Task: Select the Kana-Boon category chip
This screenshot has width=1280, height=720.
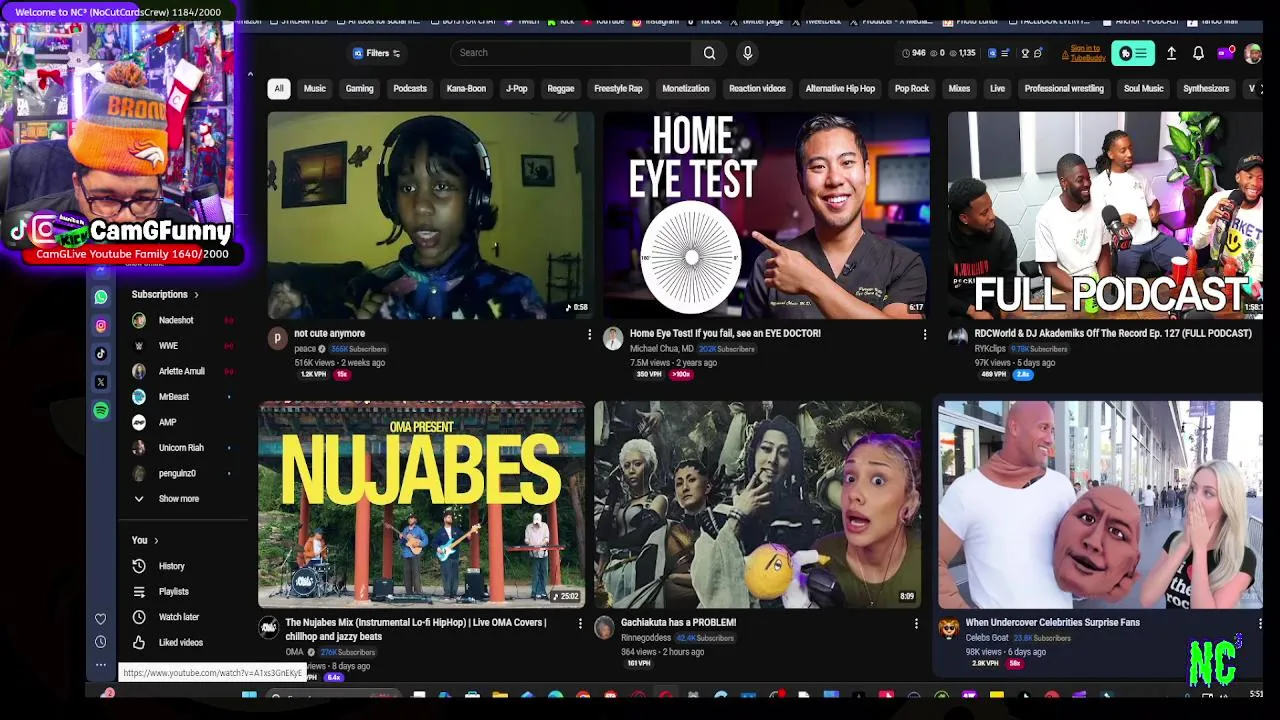Action: pyautogui.click(x=466, y=89)
